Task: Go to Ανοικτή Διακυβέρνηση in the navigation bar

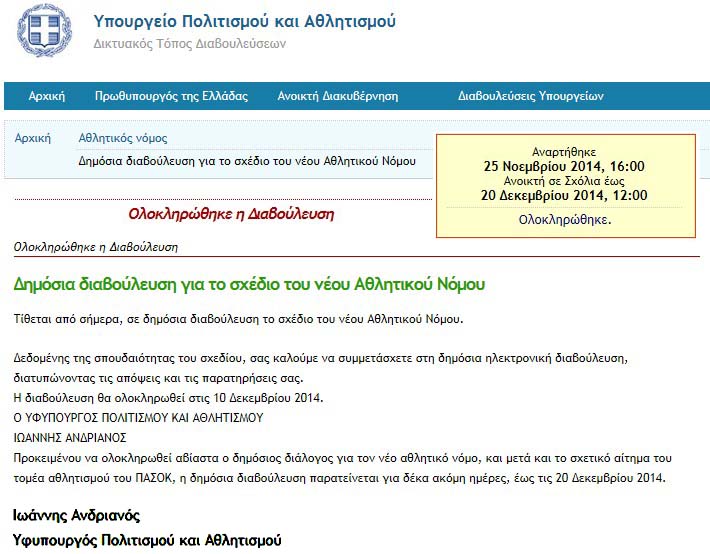Action: [338, 96]
